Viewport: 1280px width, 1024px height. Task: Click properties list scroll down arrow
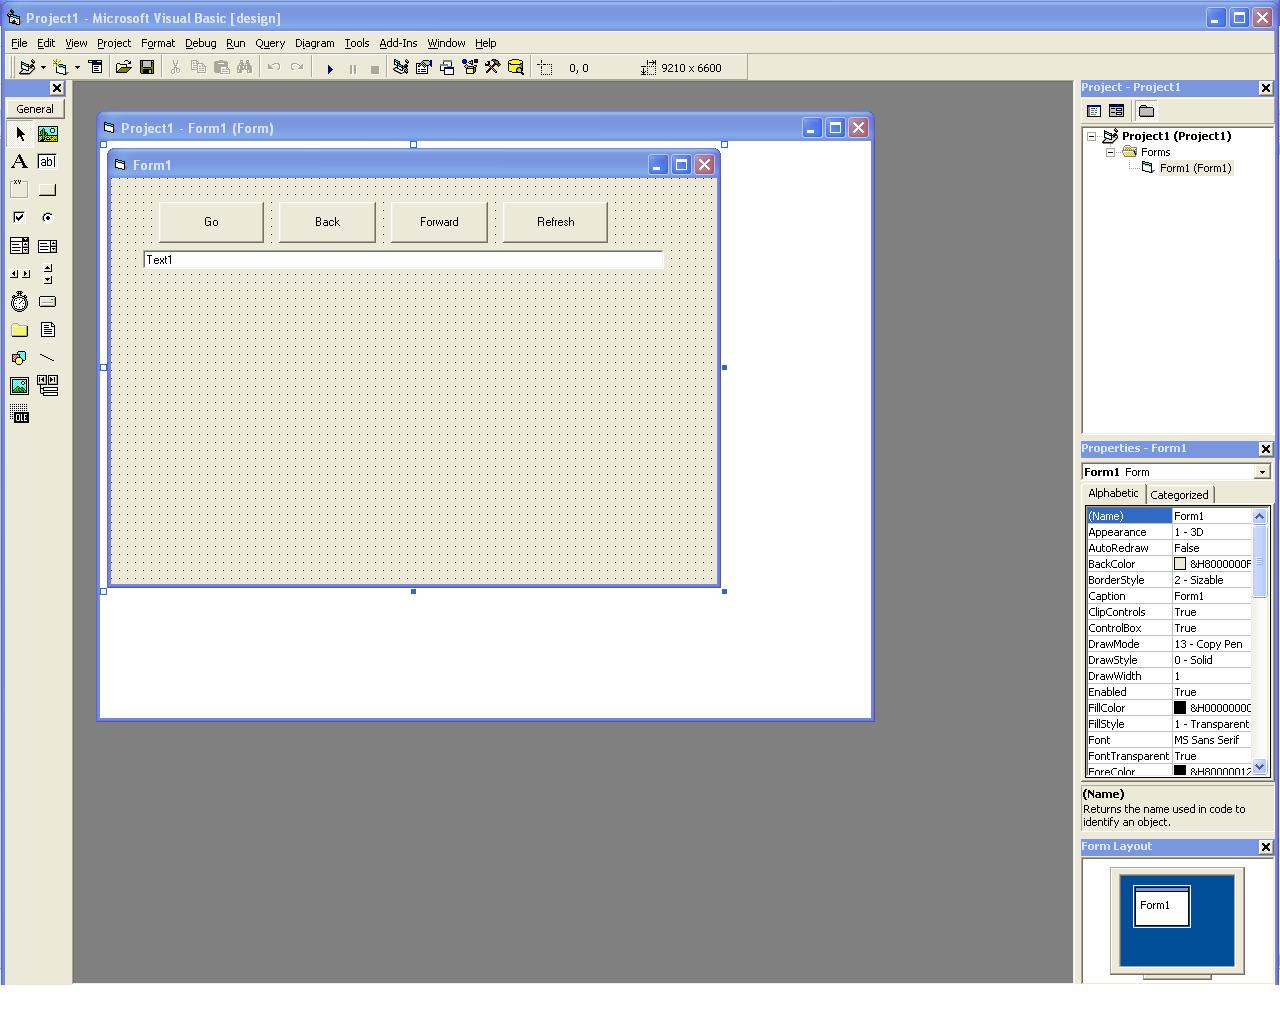click(1259, 767)
